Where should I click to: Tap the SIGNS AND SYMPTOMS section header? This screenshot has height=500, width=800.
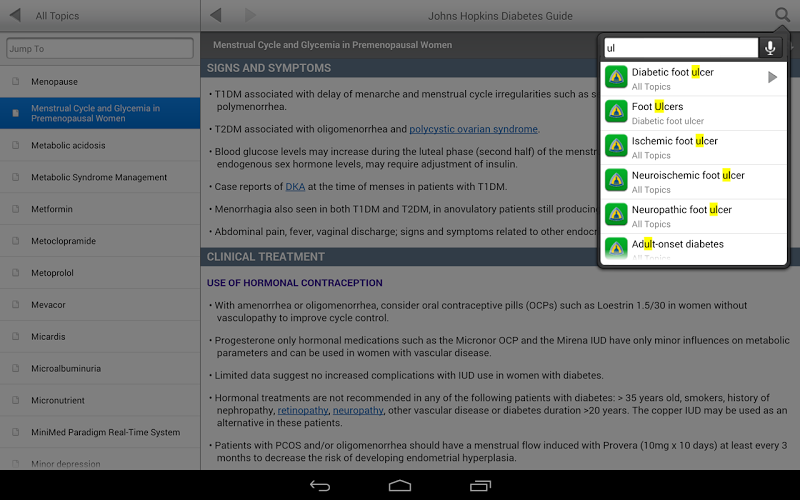click(269, 68)
